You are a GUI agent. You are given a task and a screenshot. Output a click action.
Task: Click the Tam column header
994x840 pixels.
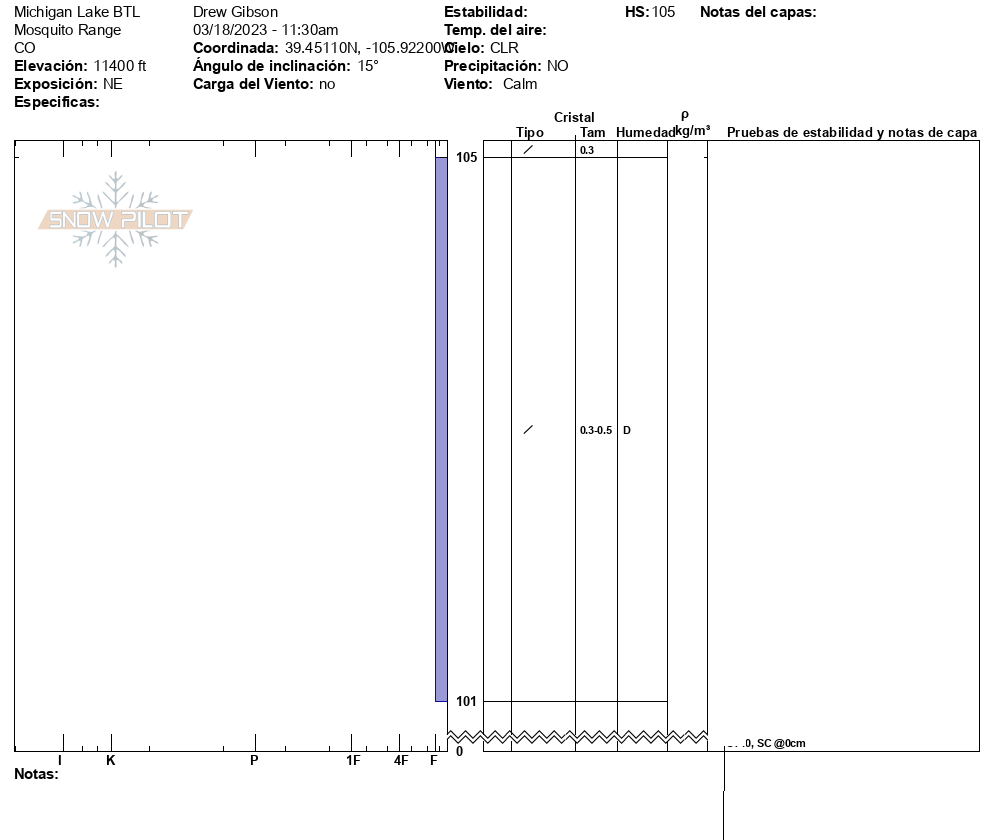593,132
